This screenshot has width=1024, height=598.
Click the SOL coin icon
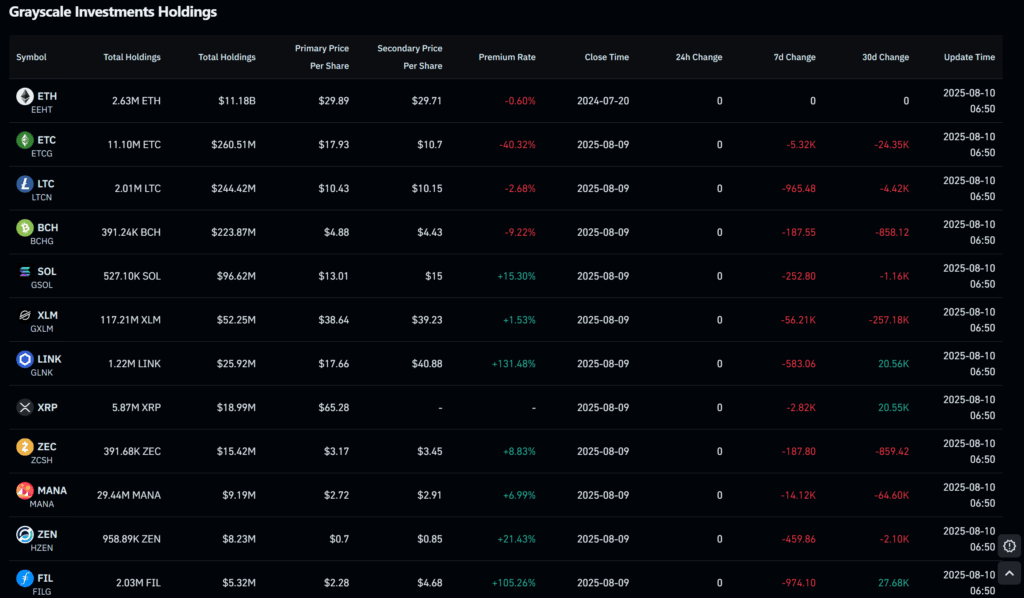[x=25, y=272]
